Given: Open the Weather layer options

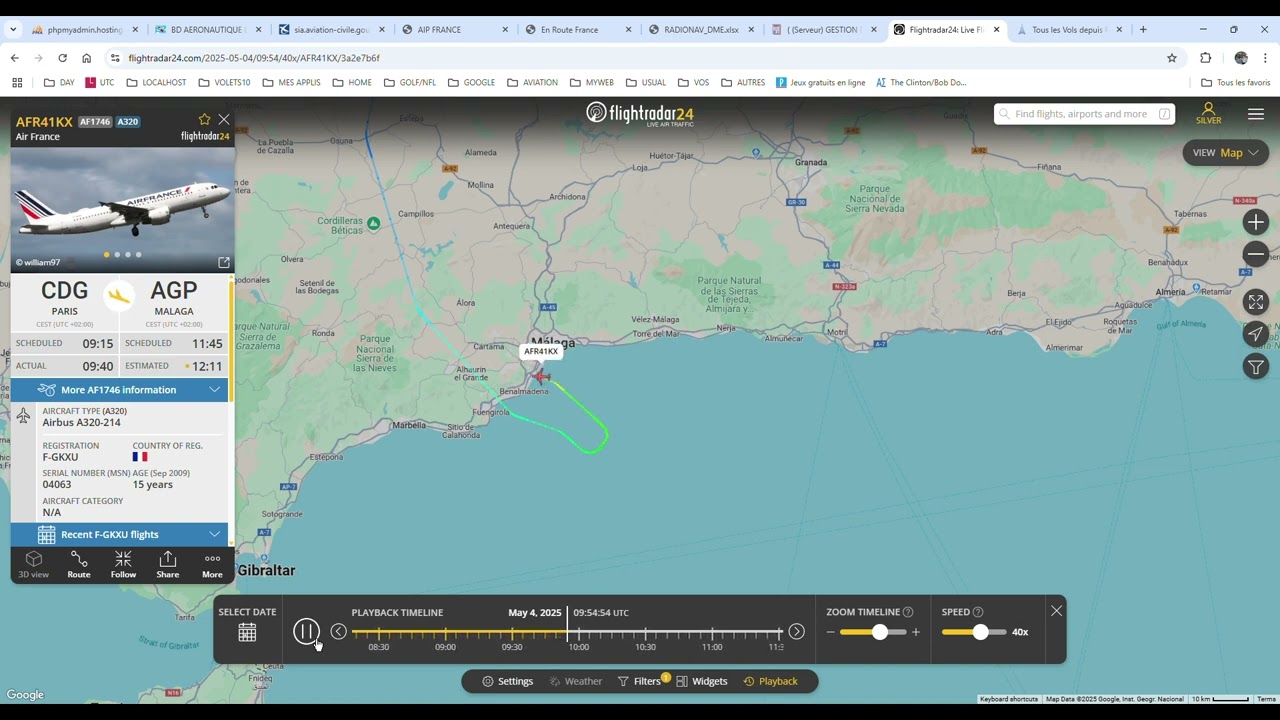Looking at the screenshot, I should [x=576, y=682].
